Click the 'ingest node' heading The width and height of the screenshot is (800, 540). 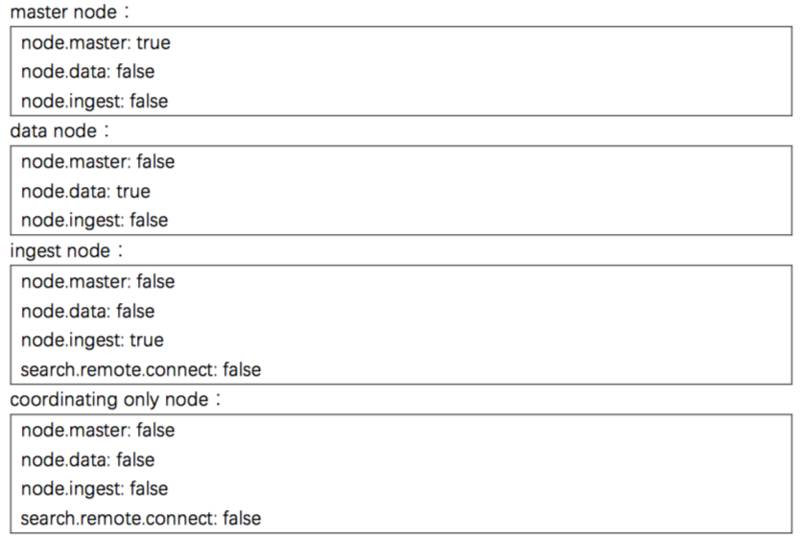pyautogui.click(x=60, y=250)
